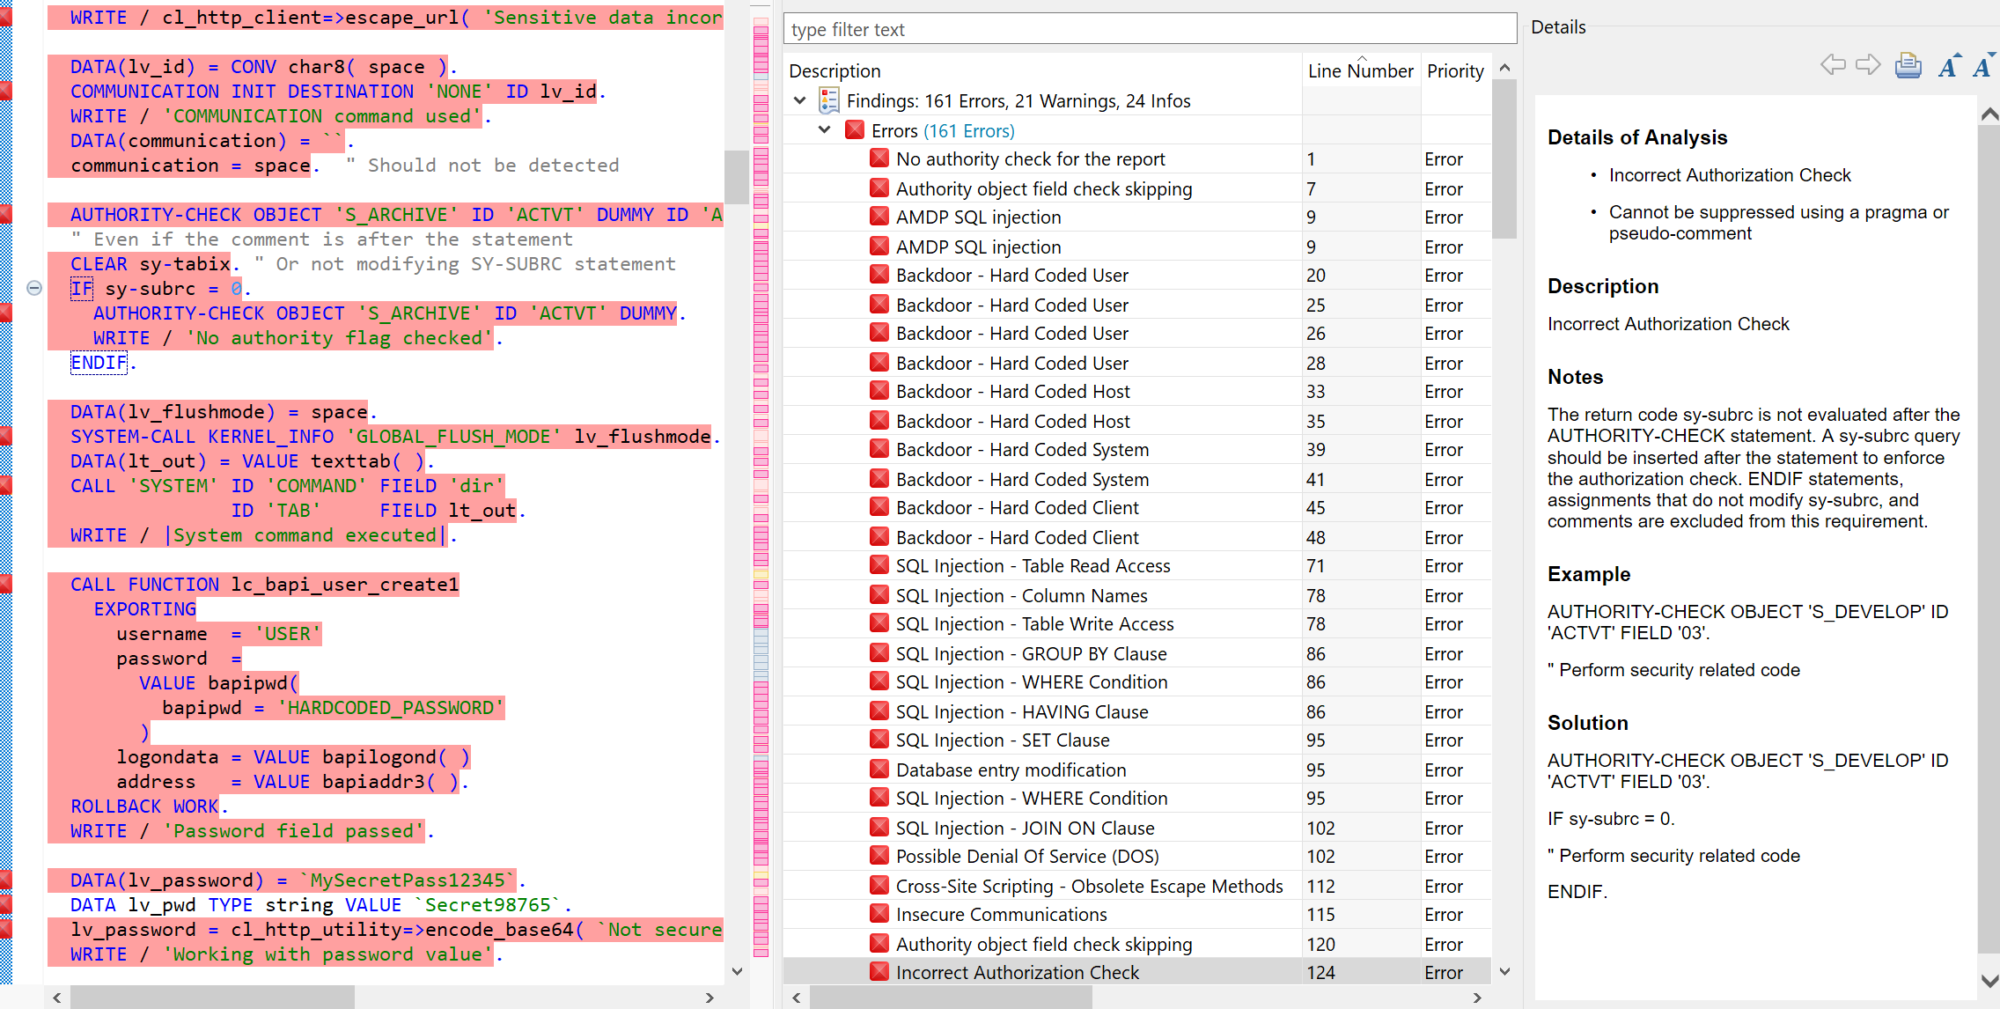Click error icon of SQL Injection - Table Read Access row

879,565
